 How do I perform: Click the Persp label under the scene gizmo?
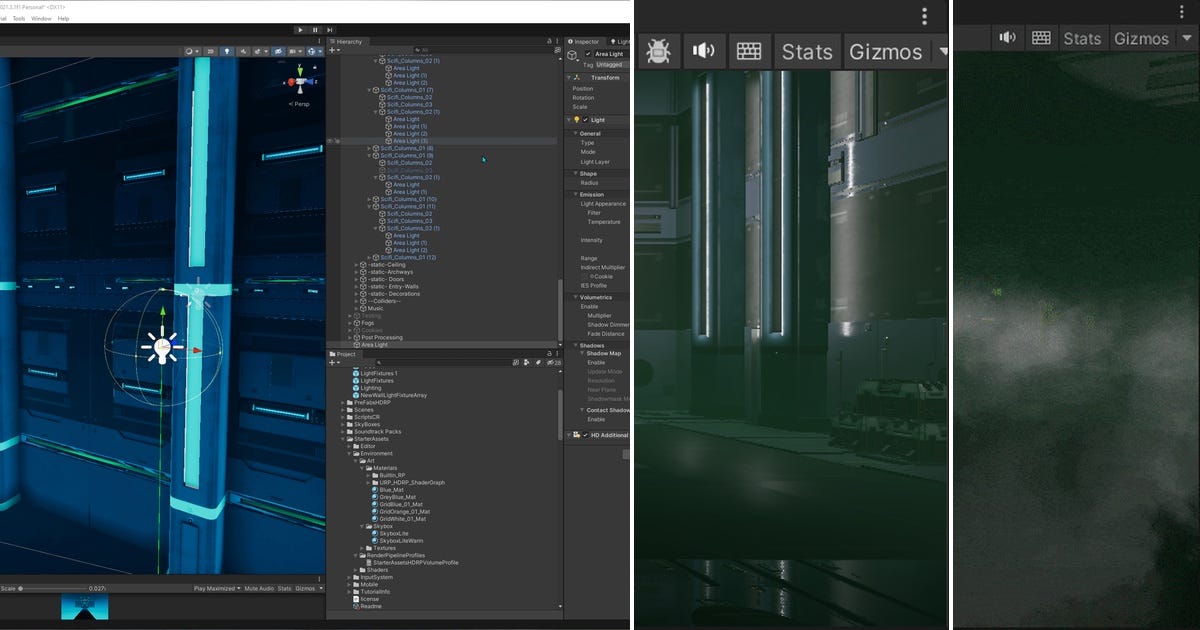point(300,103)
